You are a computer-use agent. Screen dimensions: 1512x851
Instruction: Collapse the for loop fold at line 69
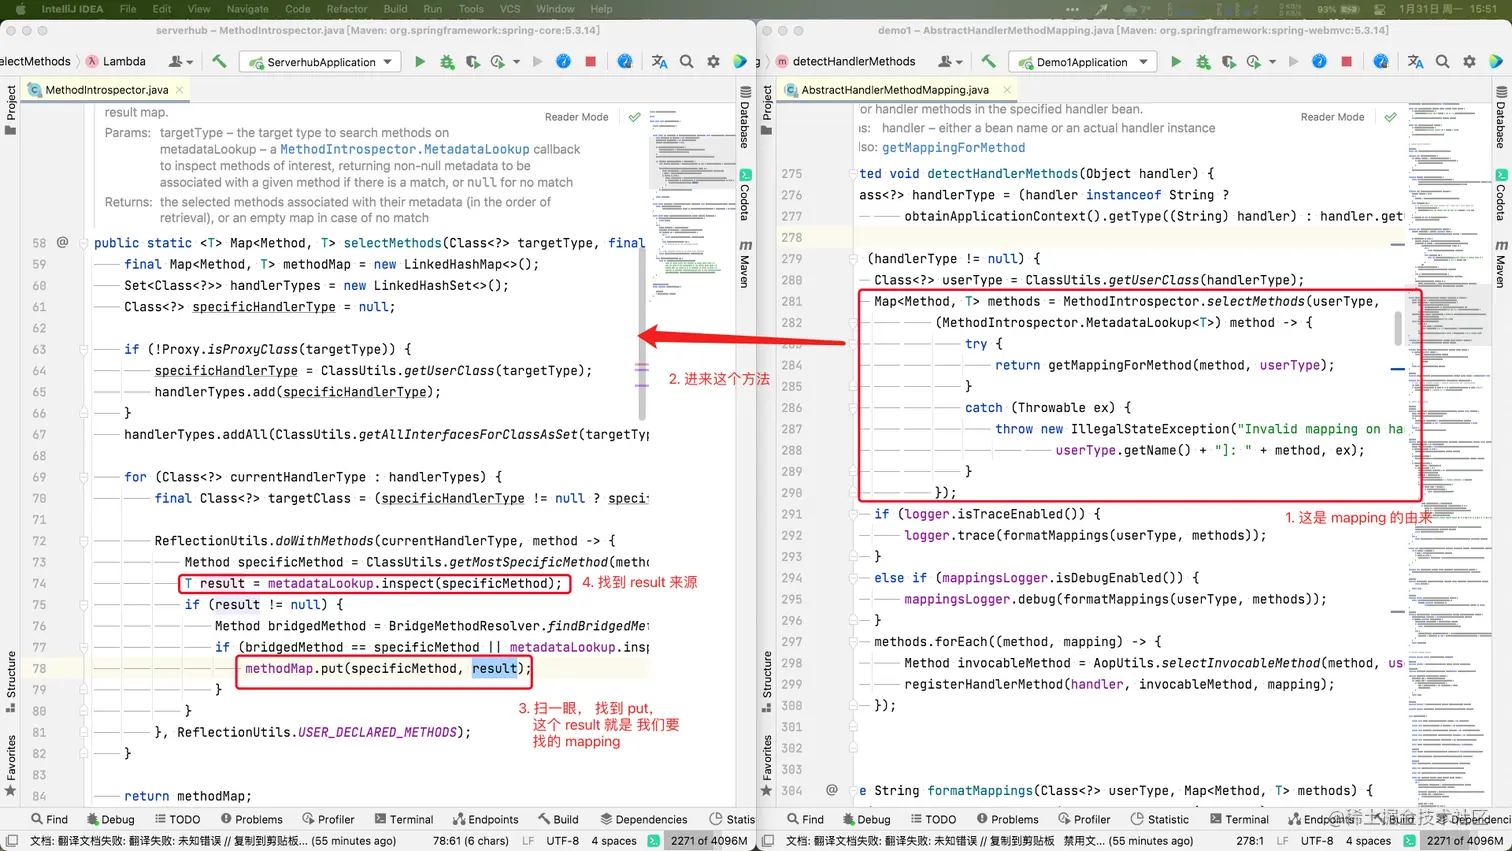tap(84, 477)
